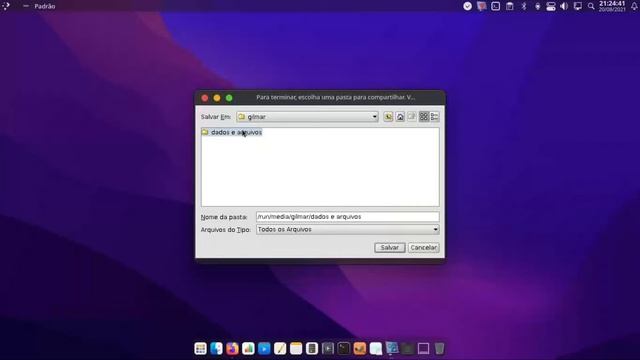Click into the 'Nome da pasta' path field
Viewport: 640px width, 360px height.
(x=348, y=217)
